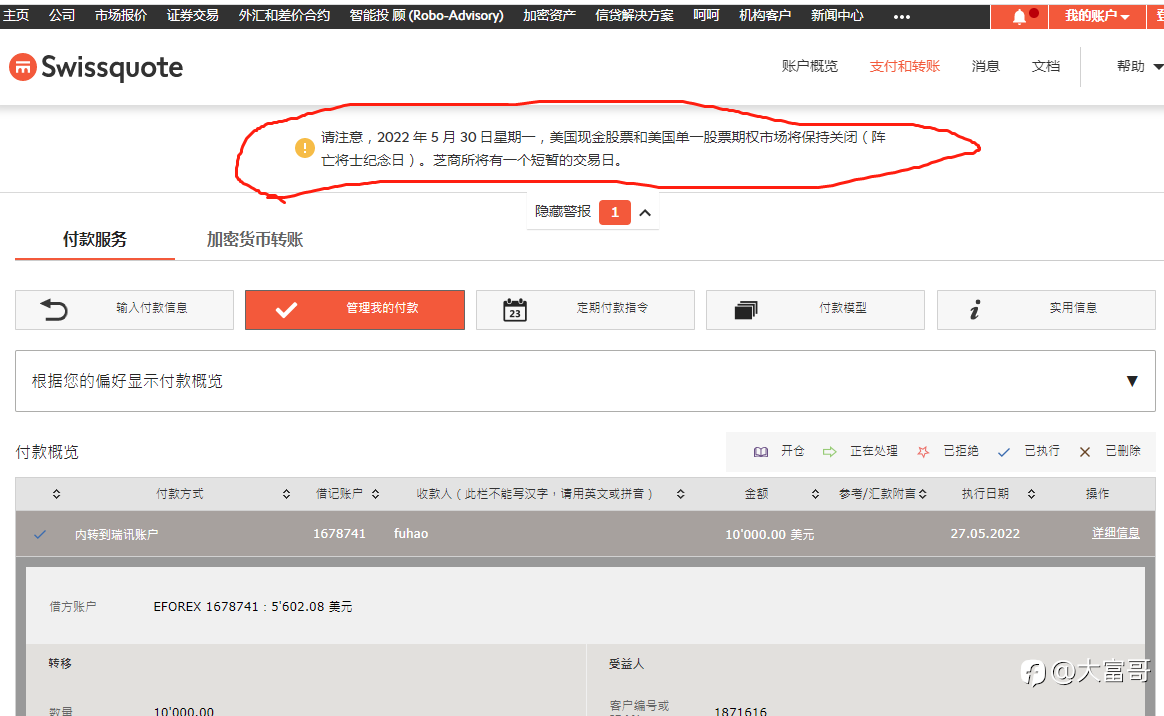1164x716 pixels.
Task: Sort the 付款方式 column
Action: (287, 494)
